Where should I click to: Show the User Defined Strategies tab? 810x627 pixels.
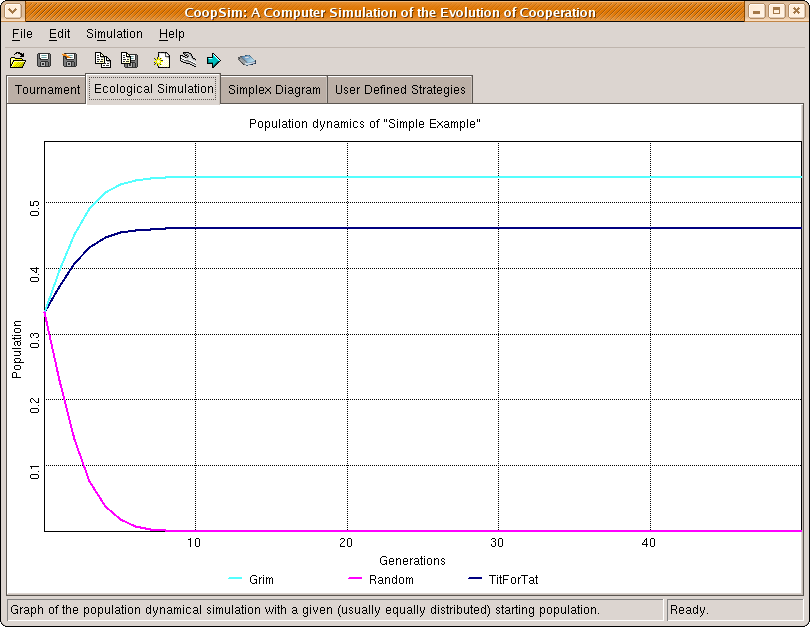coord(400,90)
